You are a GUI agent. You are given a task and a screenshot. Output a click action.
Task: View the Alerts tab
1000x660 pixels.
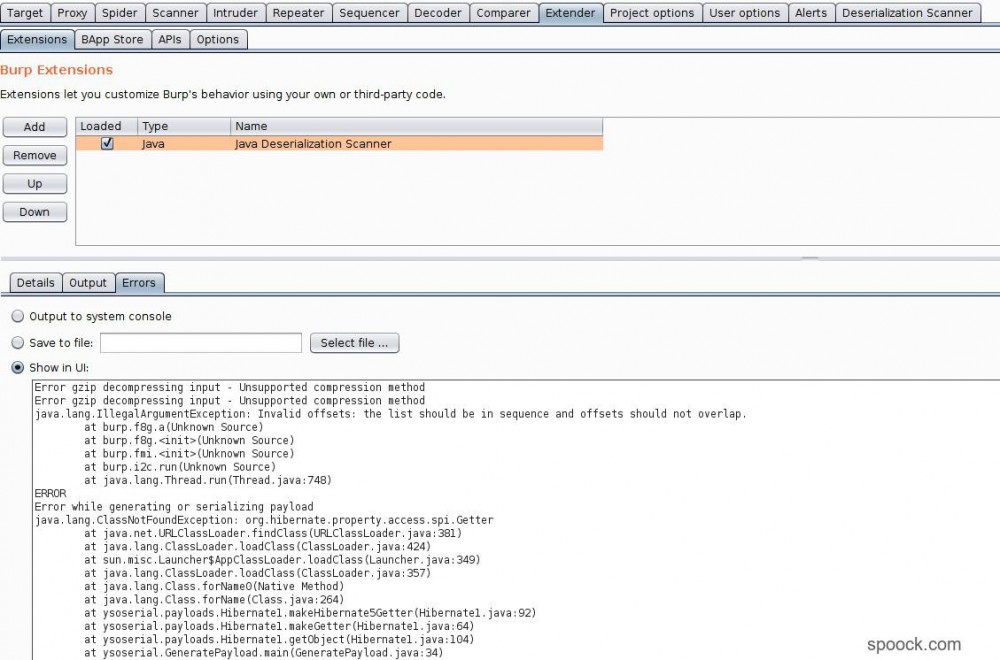pos(811,13)
